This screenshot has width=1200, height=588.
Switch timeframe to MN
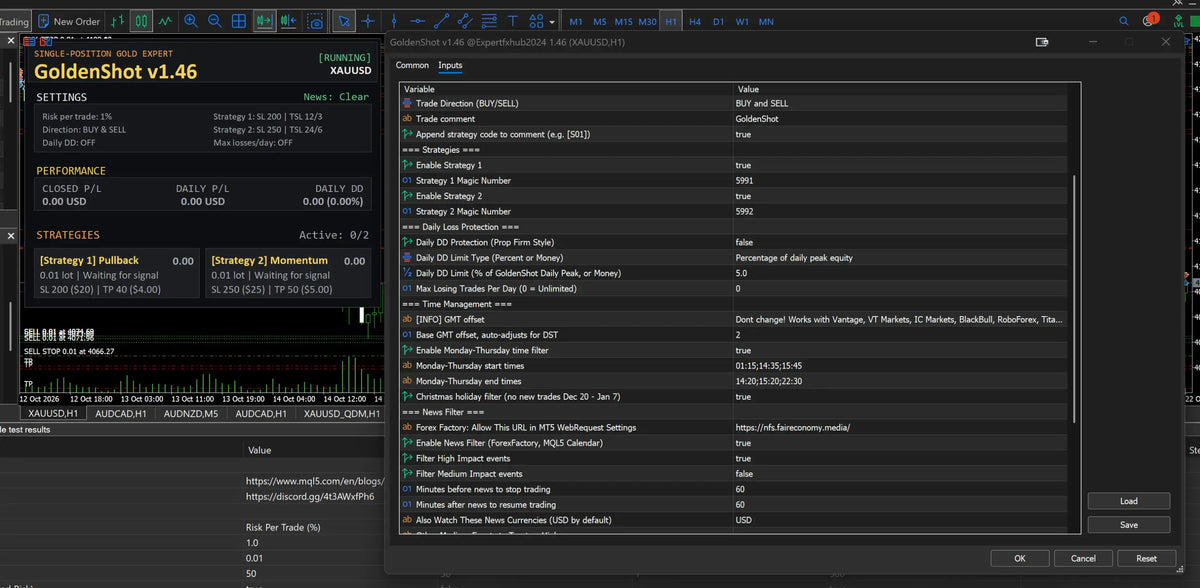(x=766, y=21)
